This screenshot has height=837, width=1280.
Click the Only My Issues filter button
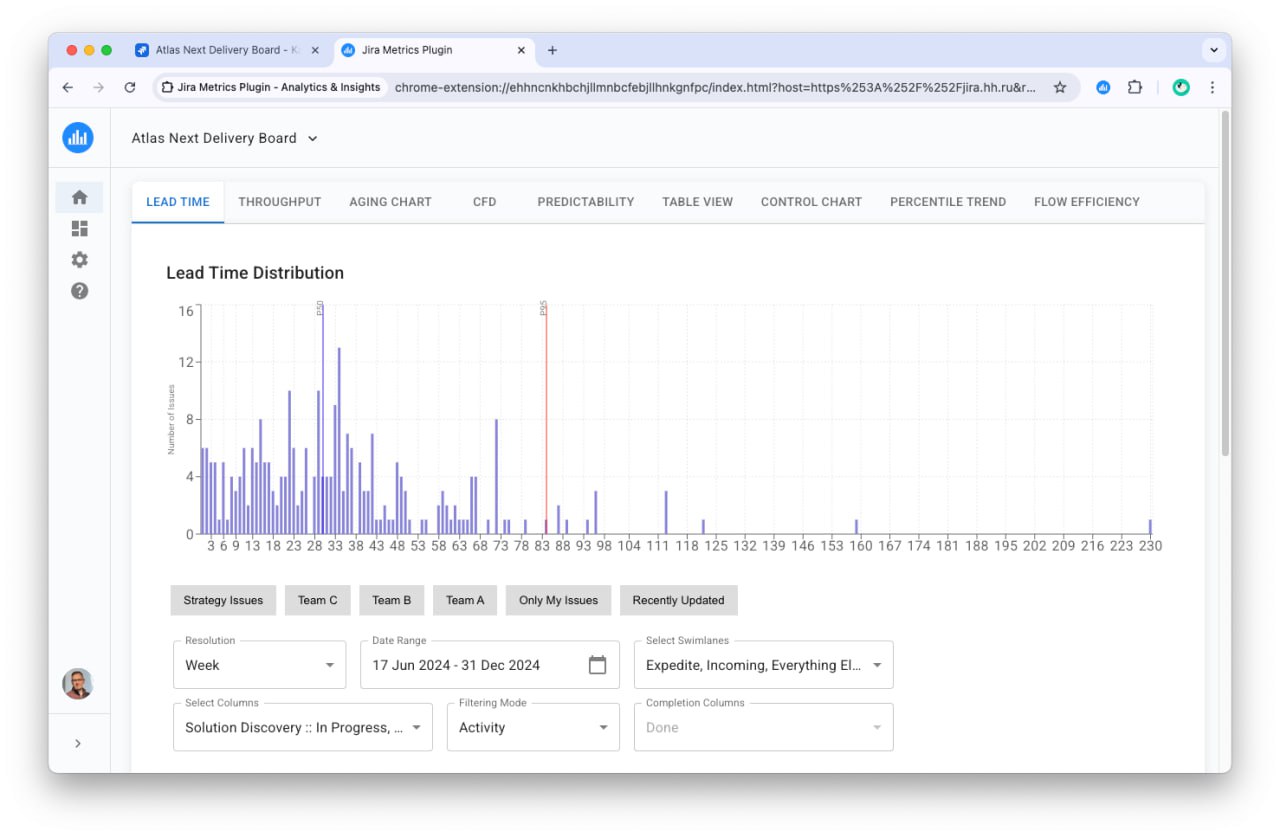[x=558, y=600]
